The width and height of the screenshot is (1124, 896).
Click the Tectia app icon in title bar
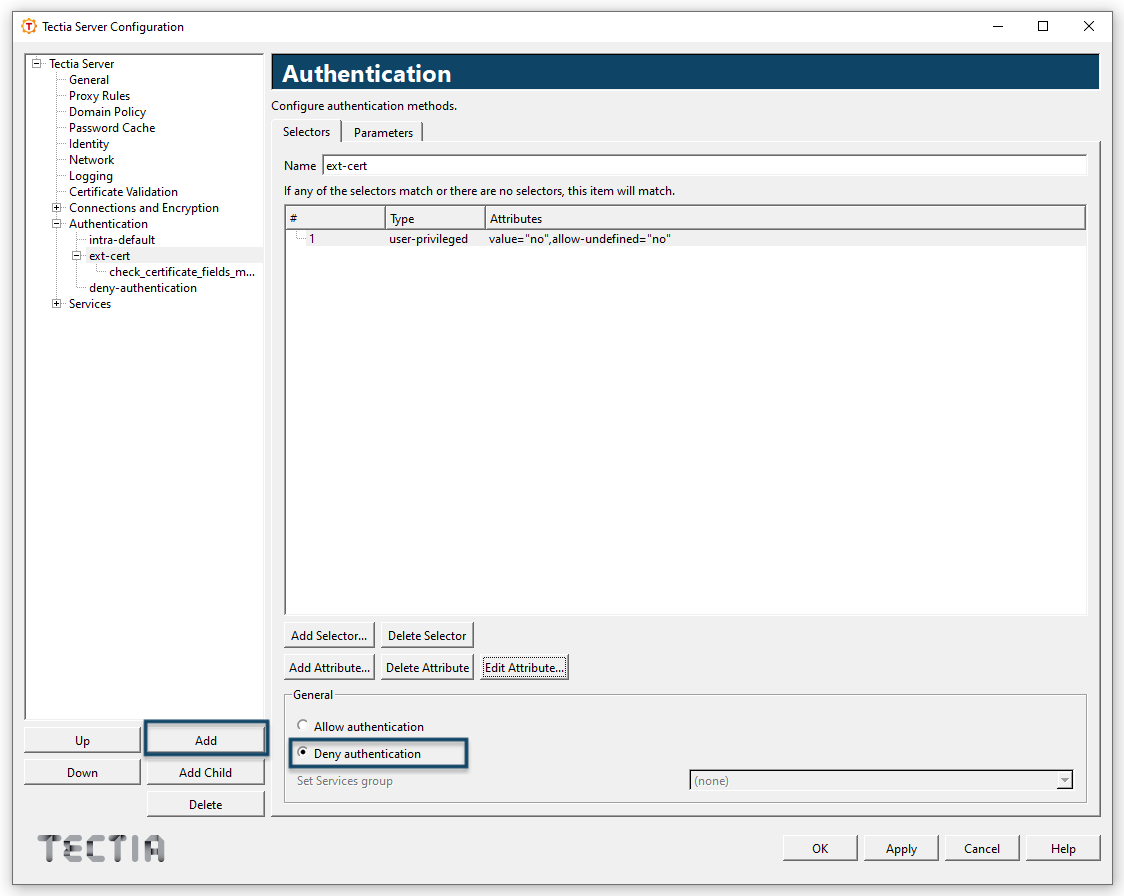pos(29,27)
